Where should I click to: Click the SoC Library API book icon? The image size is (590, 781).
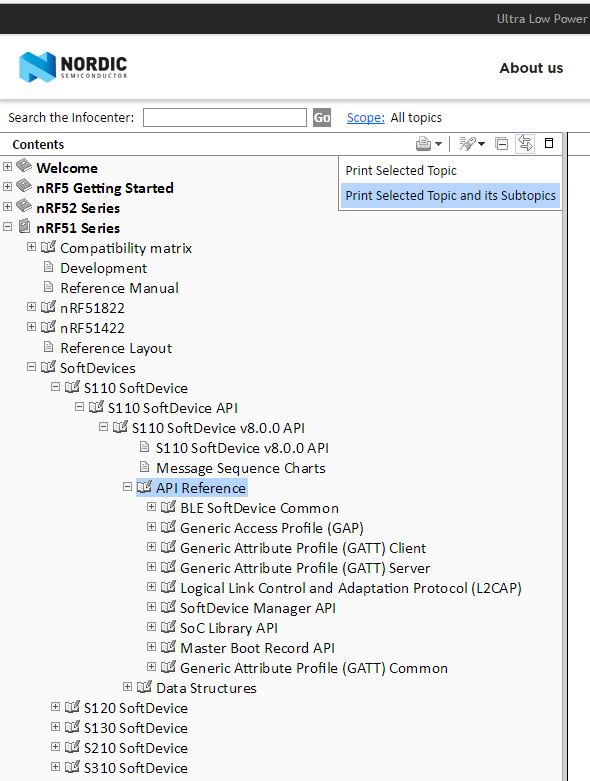click(x=168, y=627)
